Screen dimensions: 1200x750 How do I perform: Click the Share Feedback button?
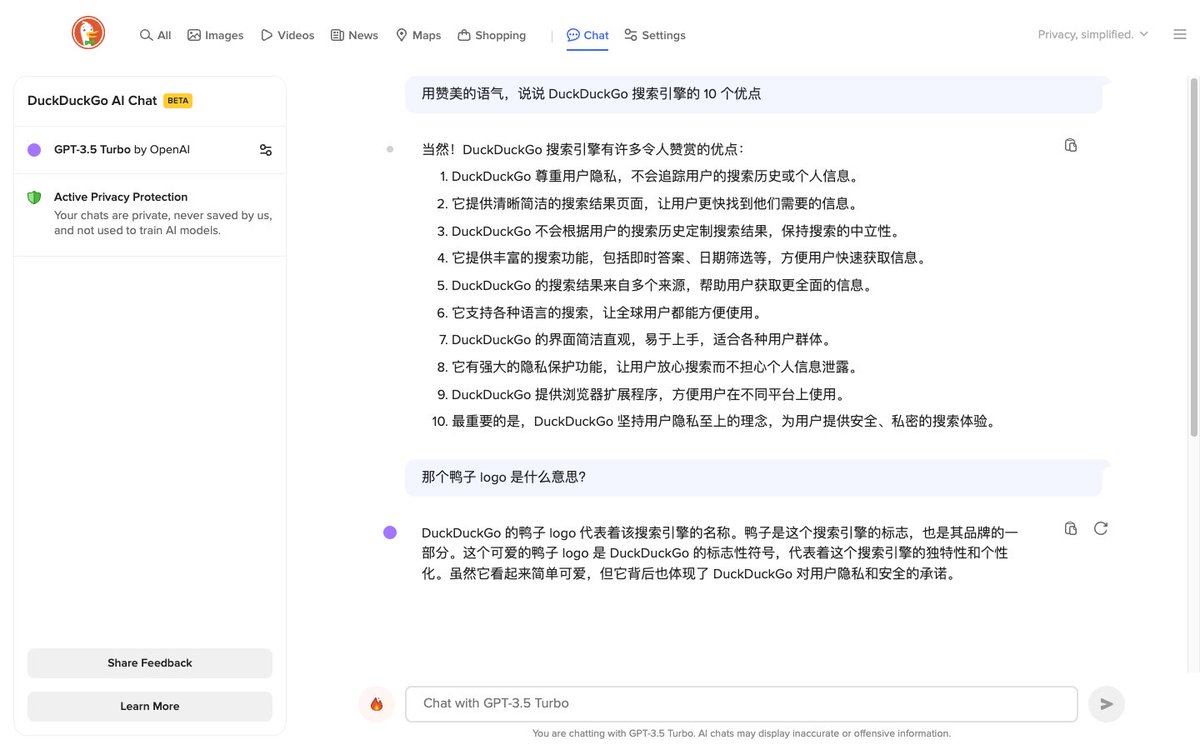click(x=150, y=663)
